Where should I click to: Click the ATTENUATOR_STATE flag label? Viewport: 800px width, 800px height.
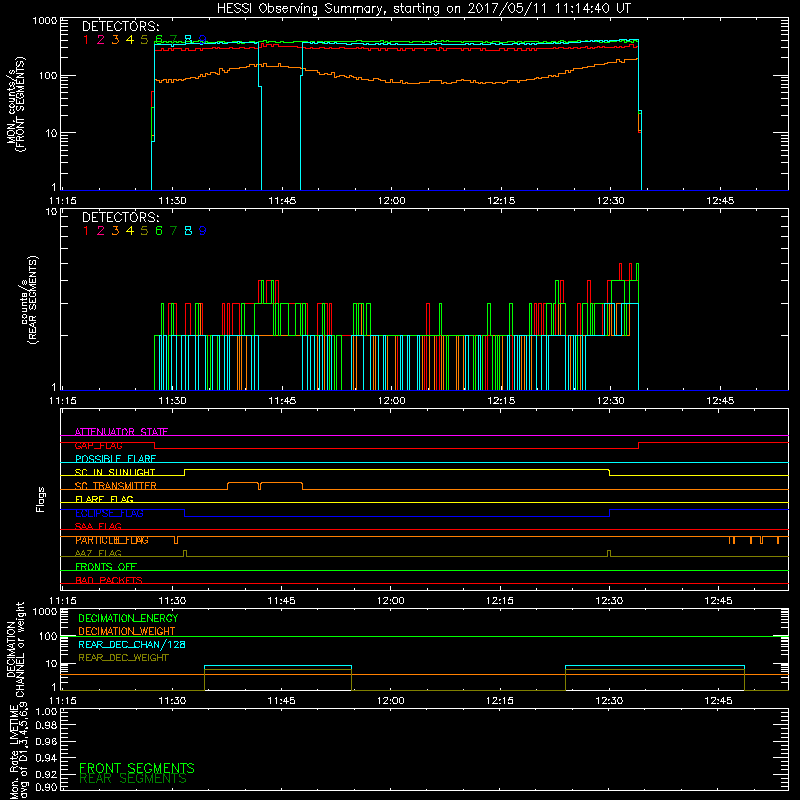(x=121, y=432)
